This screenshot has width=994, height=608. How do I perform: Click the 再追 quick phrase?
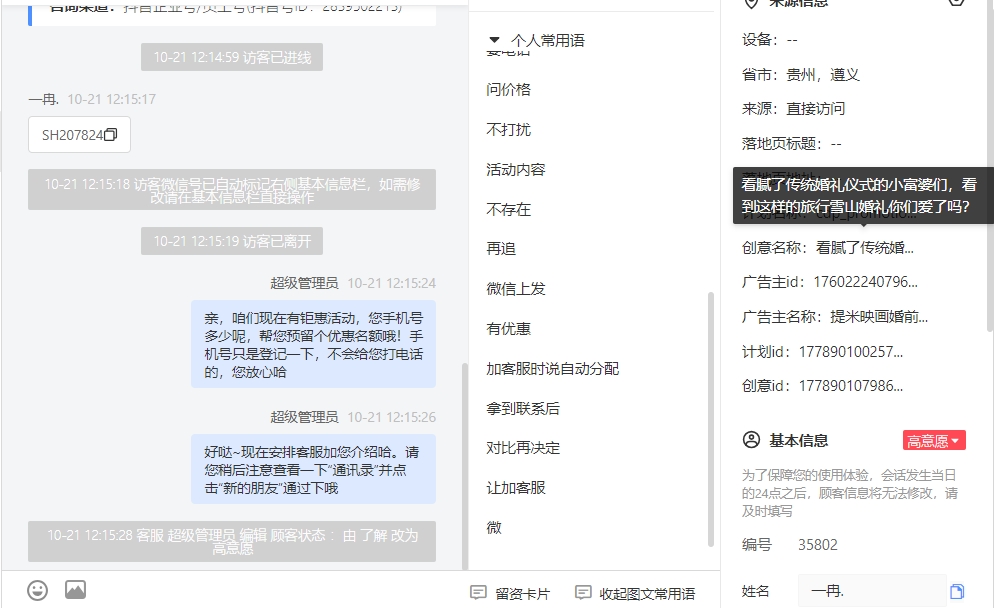(x=501, y=249)
